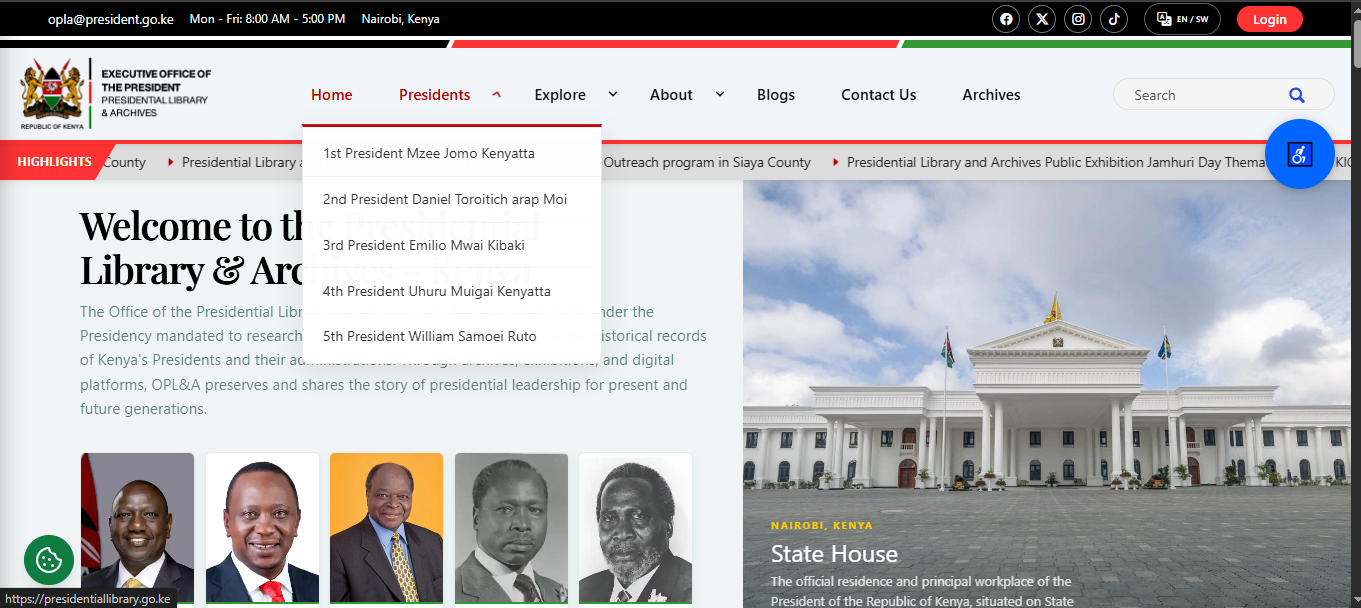The image size is (1361, 608).
Task: Open the portrait with the orange background
Action: [x=386, y=528]
